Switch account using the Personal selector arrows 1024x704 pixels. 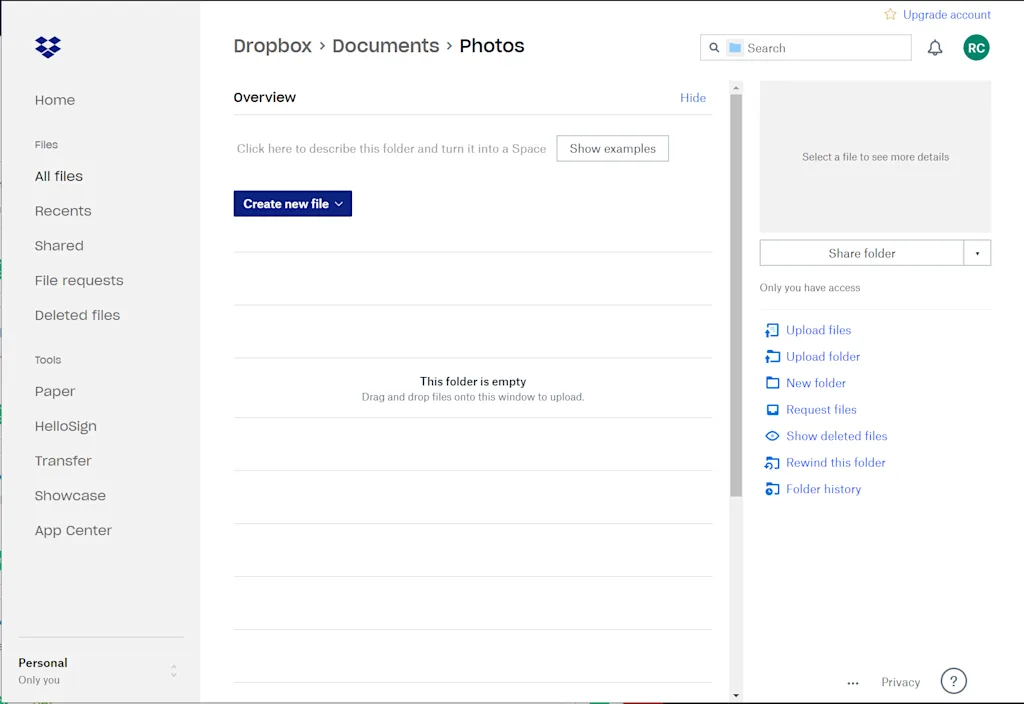pyautogui.click(x=174, y=671)
